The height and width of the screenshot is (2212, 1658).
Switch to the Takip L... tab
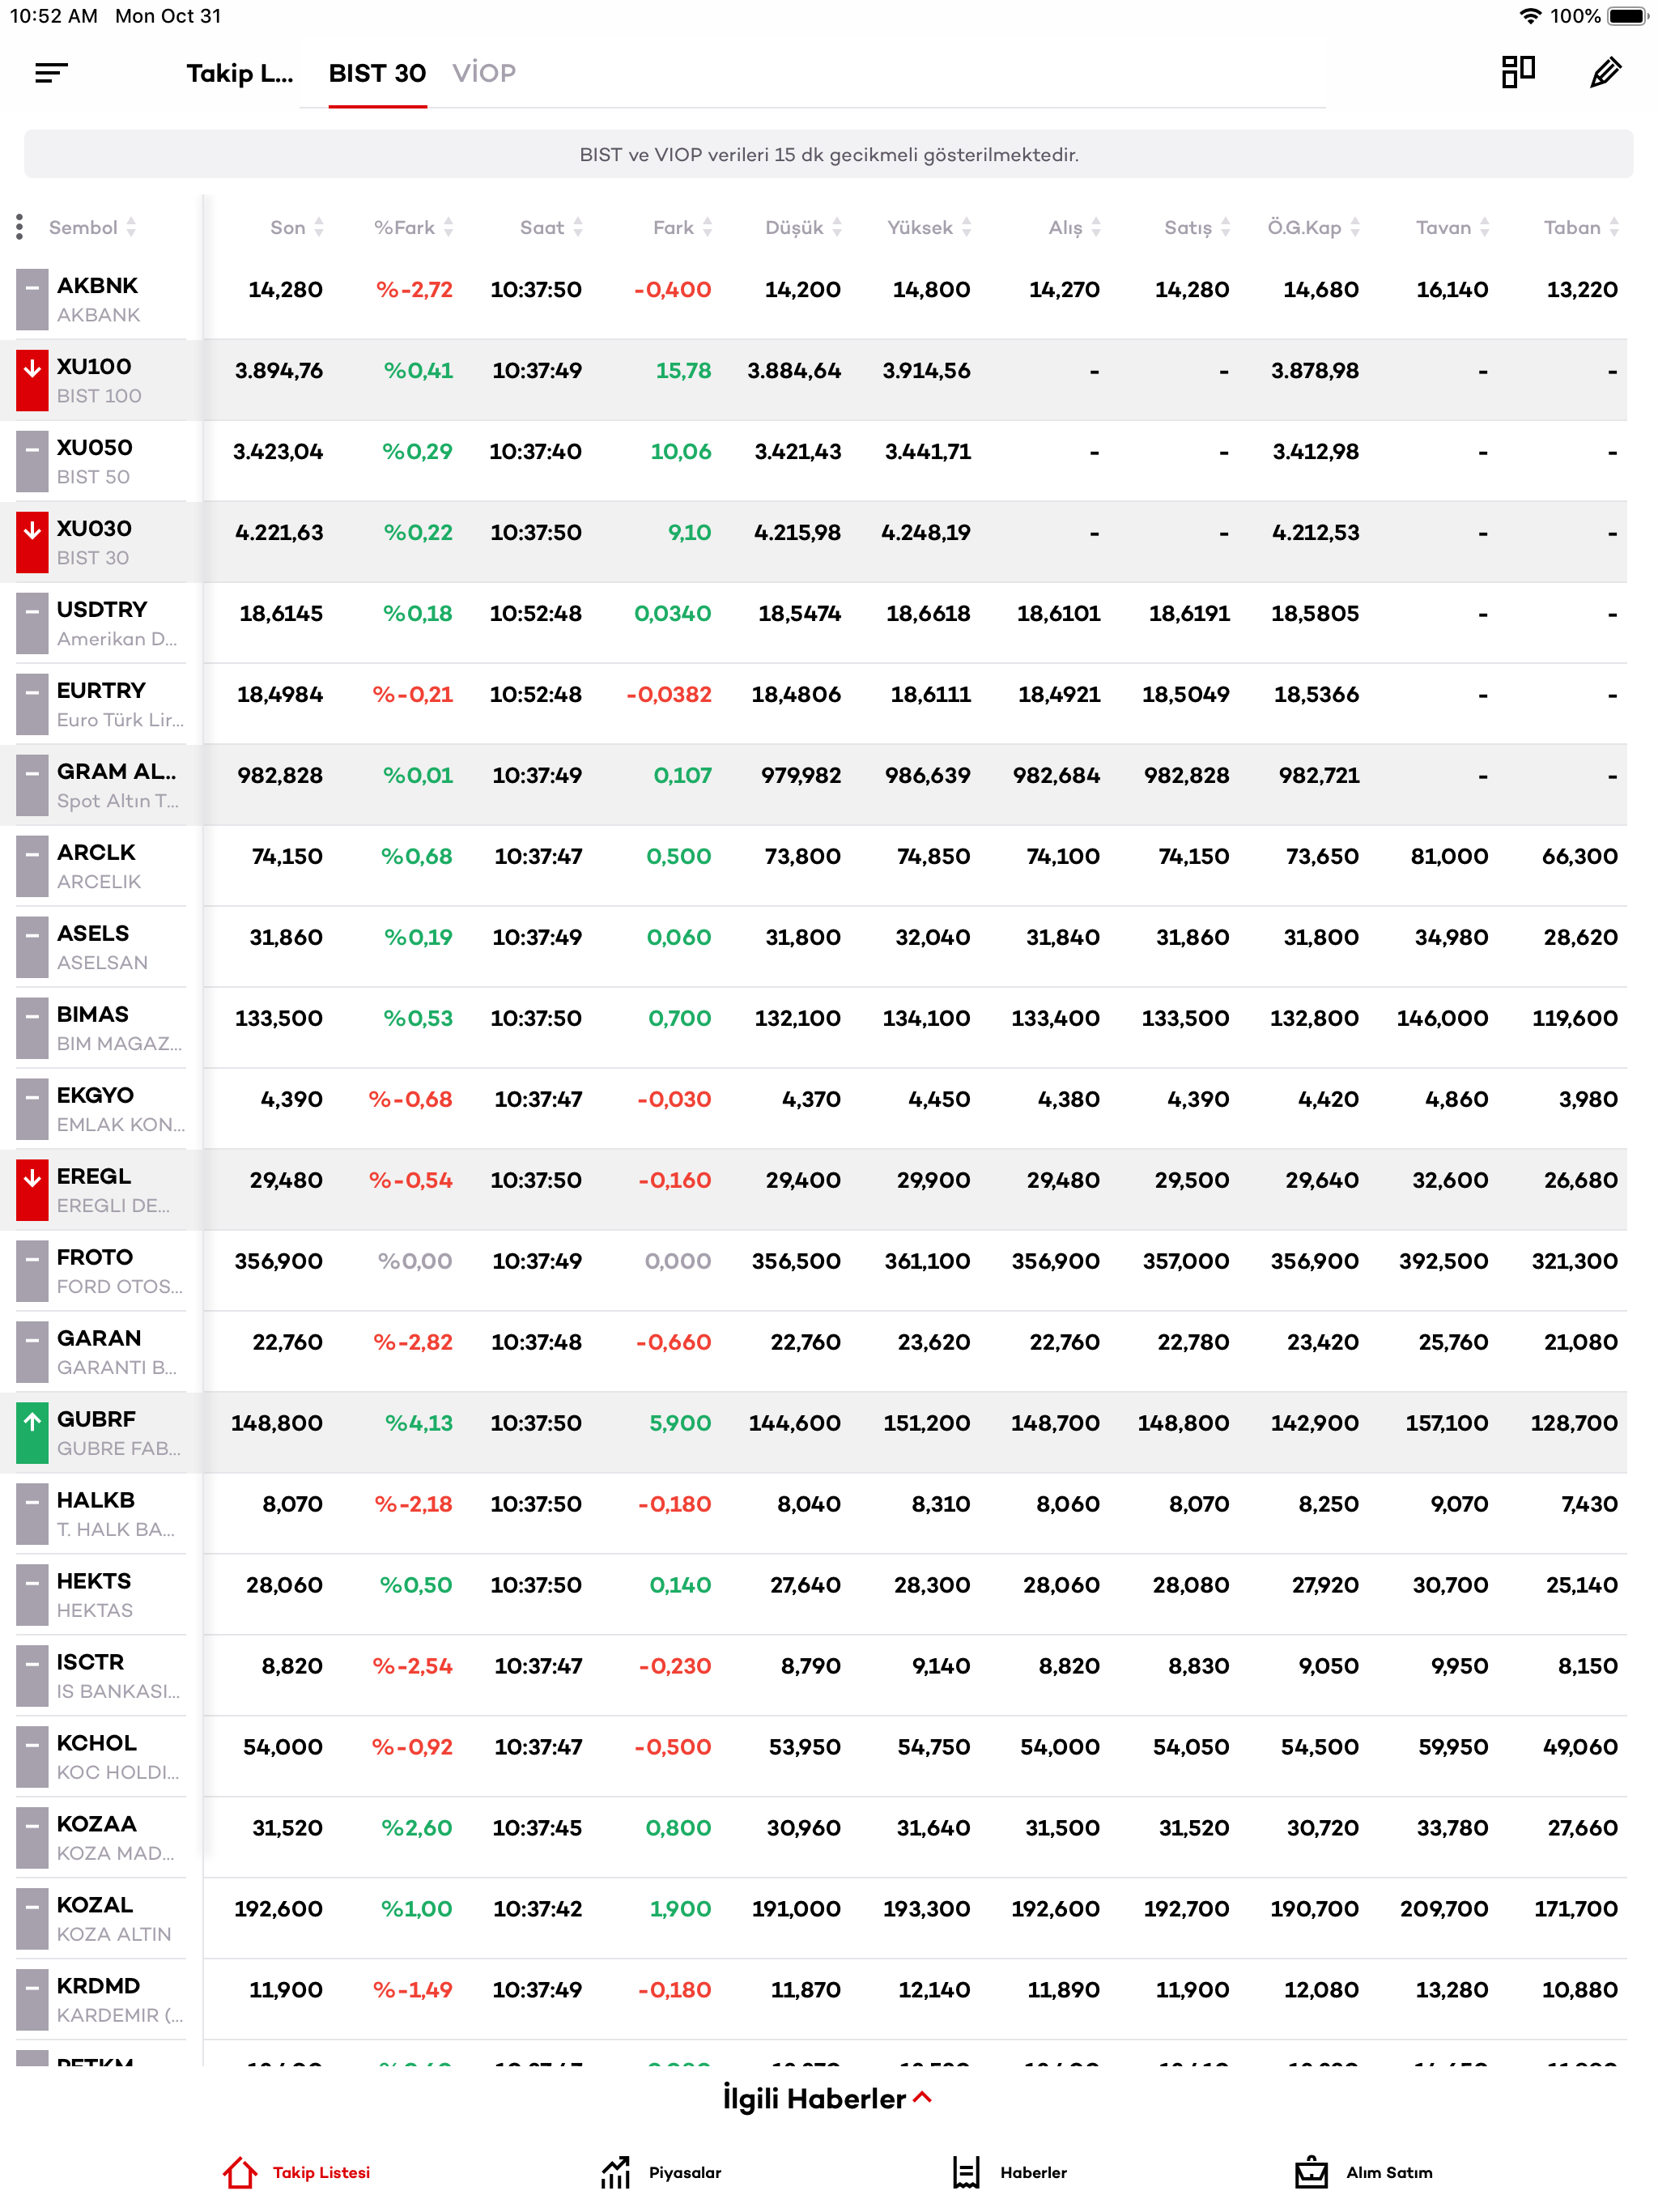coord(238,73)
